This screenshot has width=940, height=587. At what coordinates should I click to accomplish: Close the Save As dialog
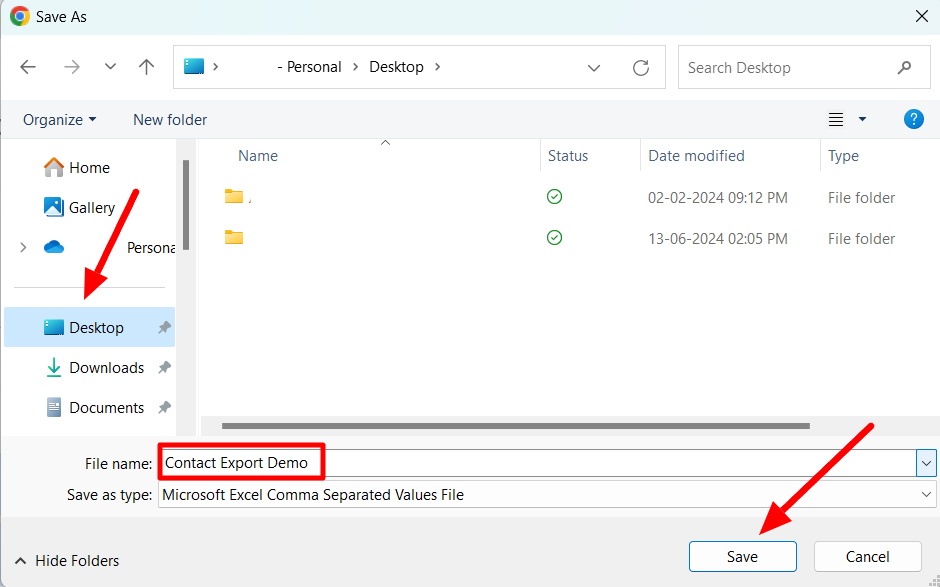tap(922, 16)
